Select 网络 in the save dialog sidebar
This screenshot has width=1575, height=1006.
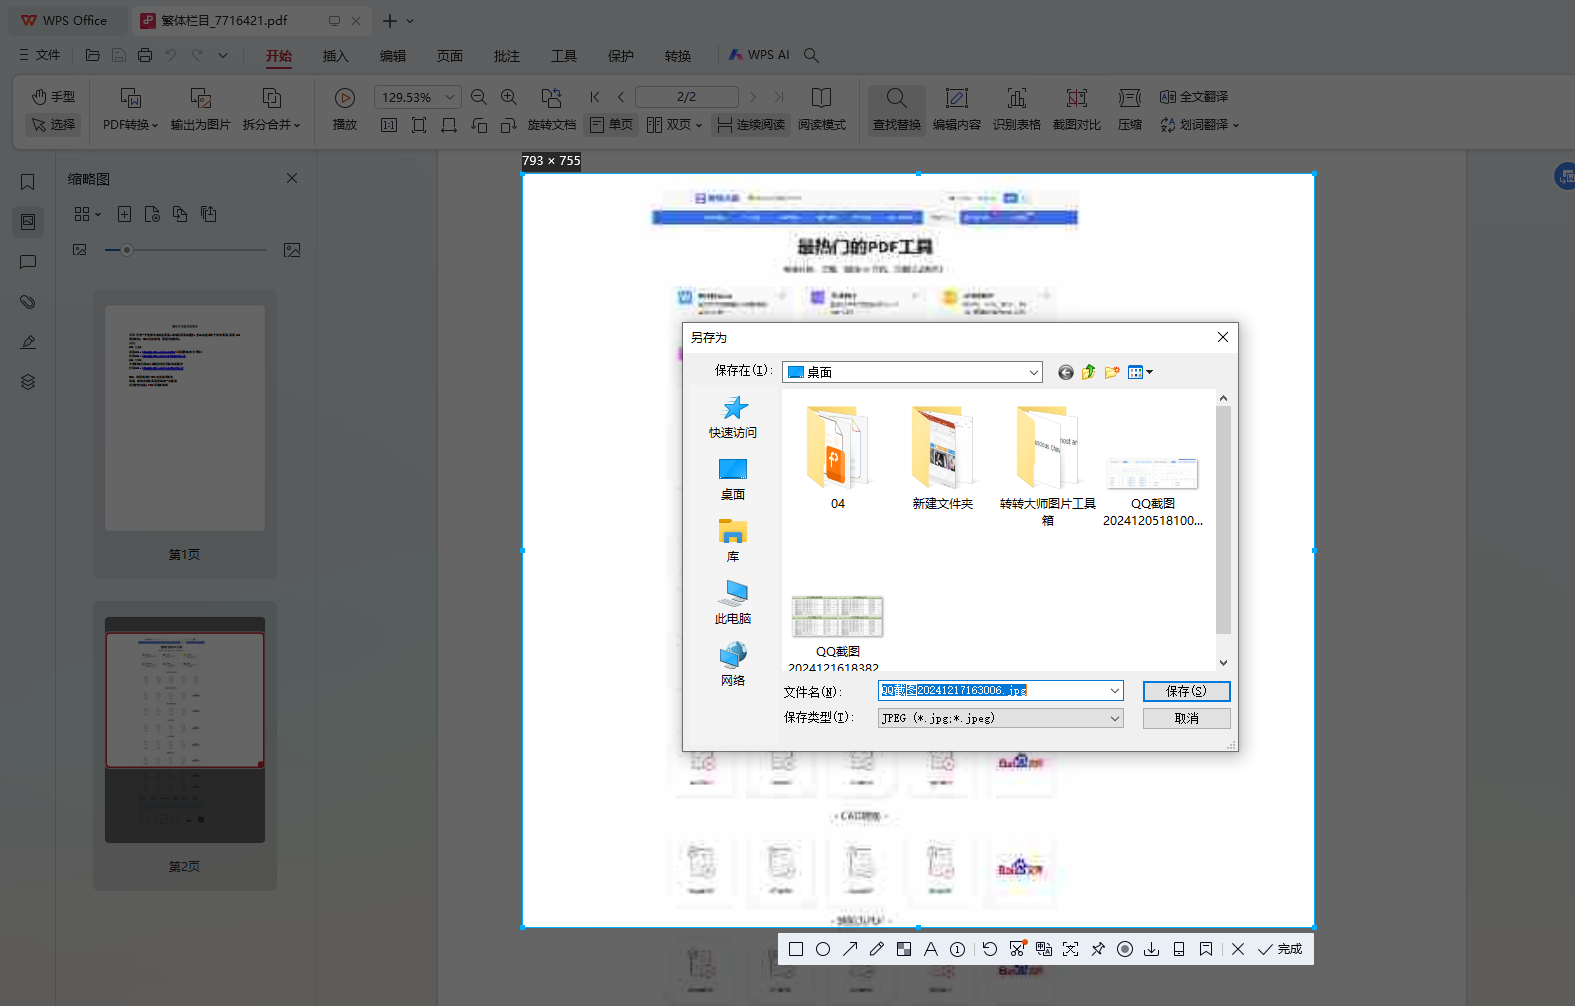coord(733,665)
